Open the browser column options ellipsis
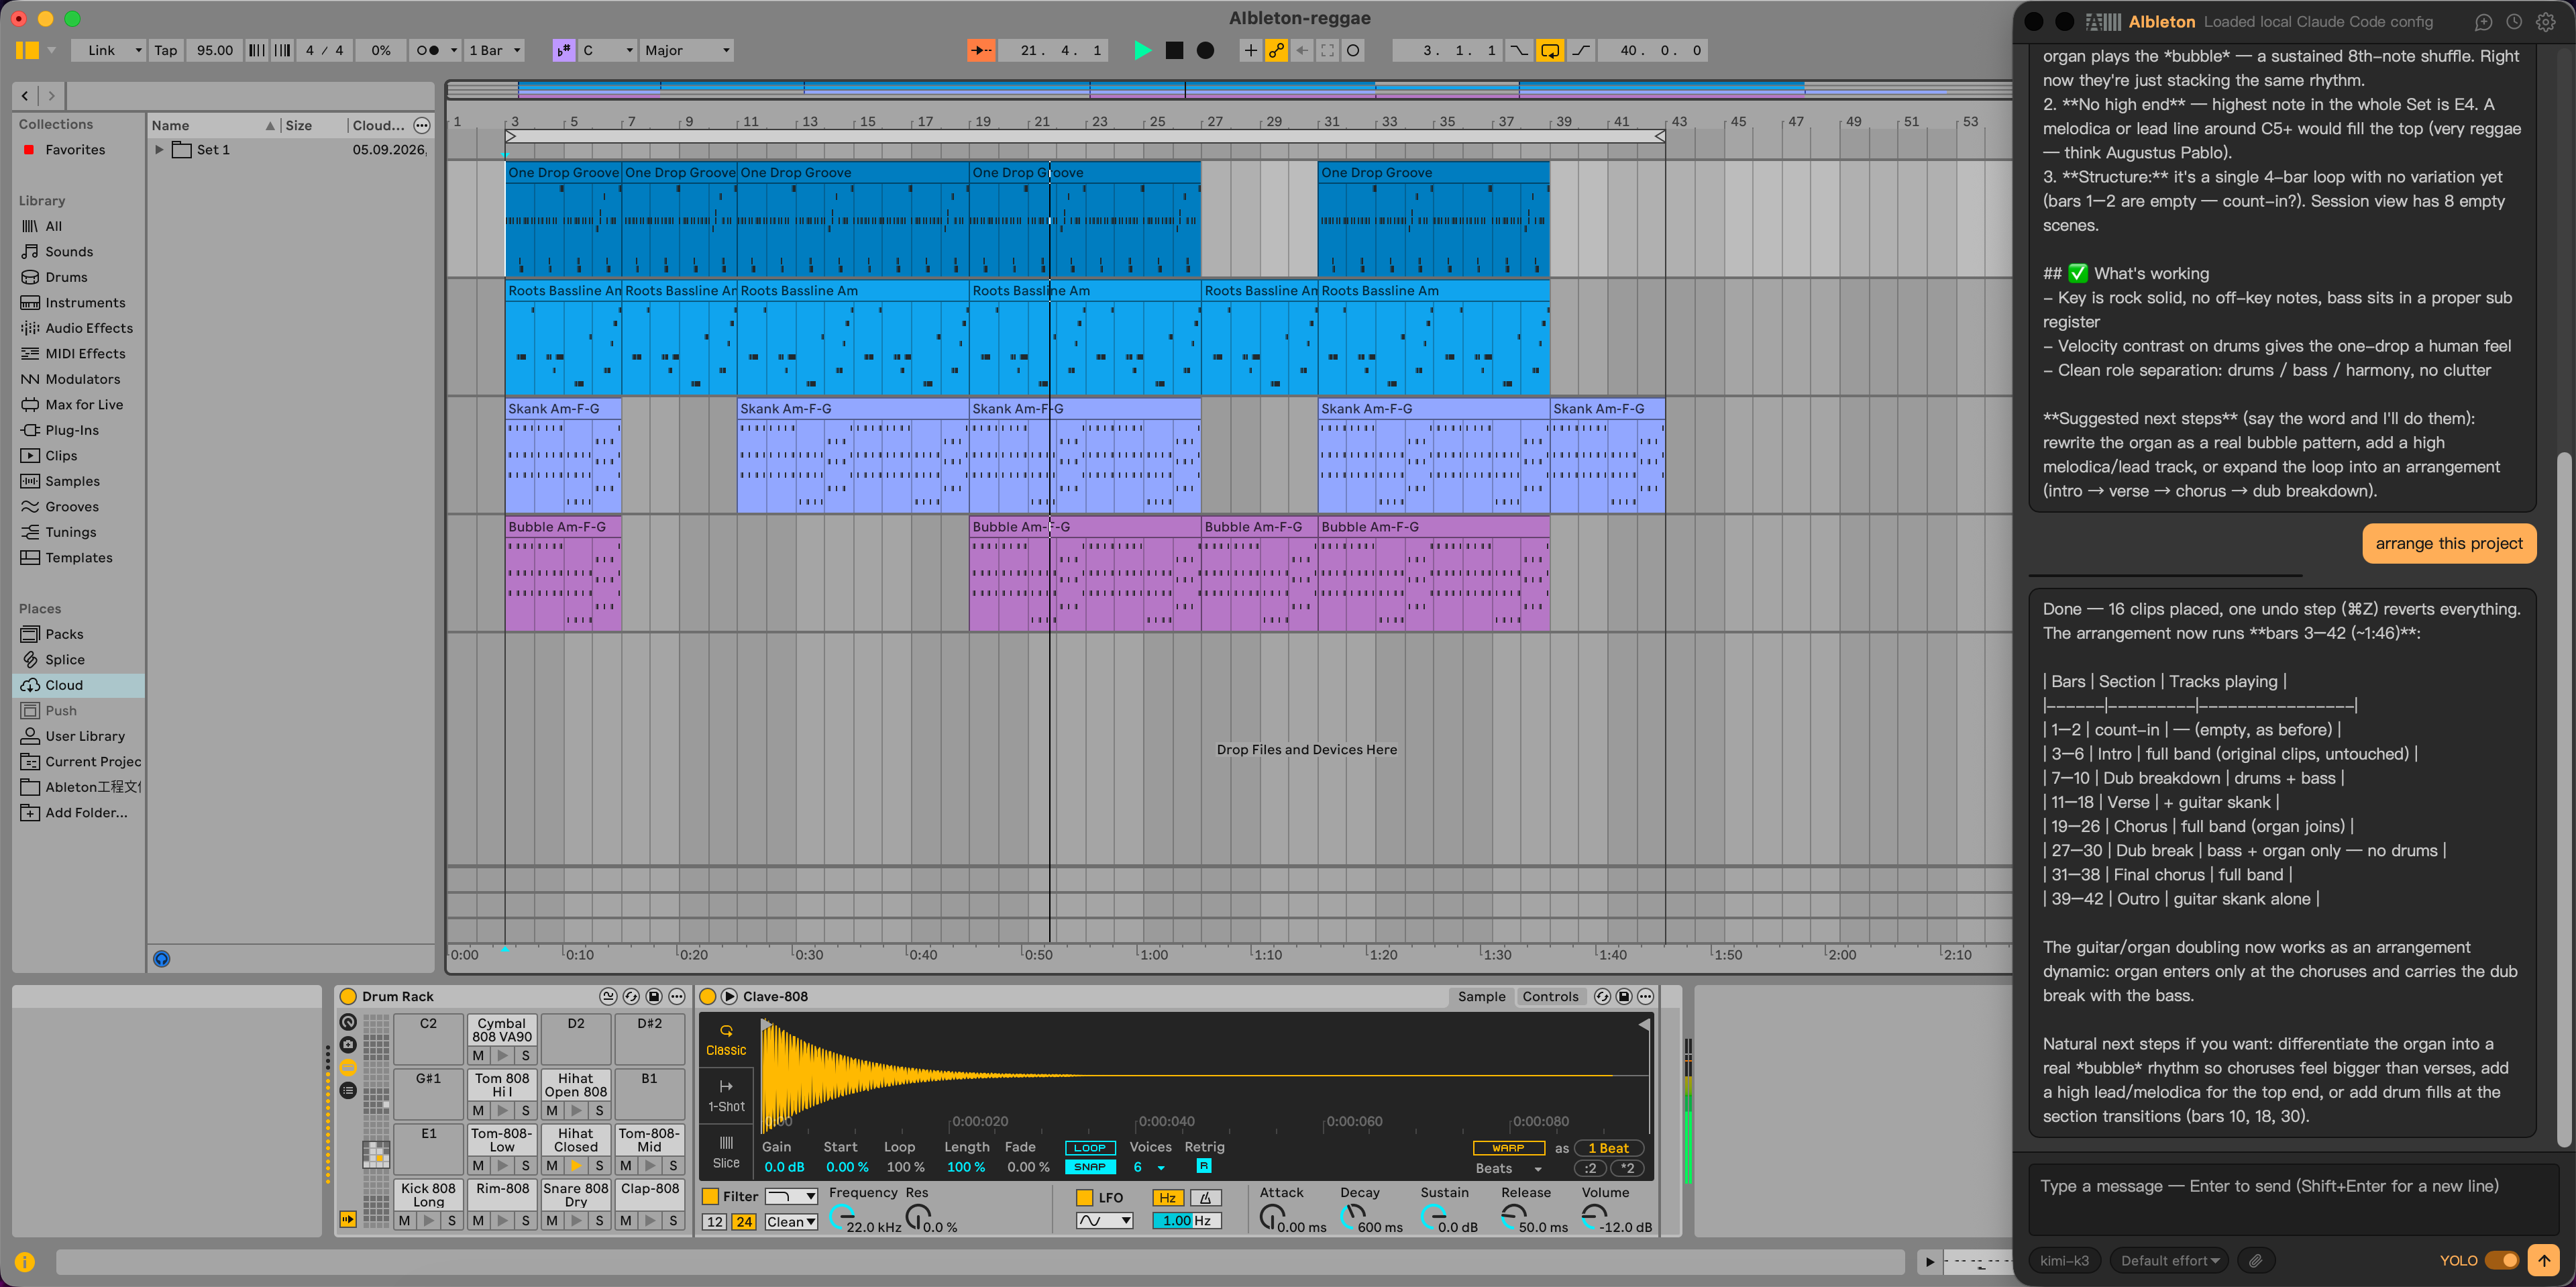 422,125
